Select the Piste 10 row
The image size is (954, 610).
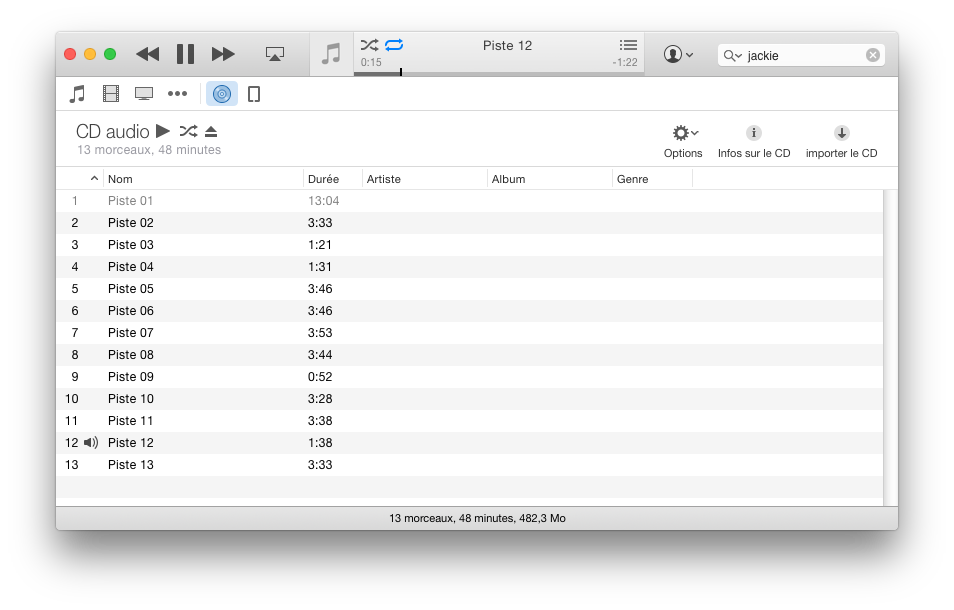469,398
